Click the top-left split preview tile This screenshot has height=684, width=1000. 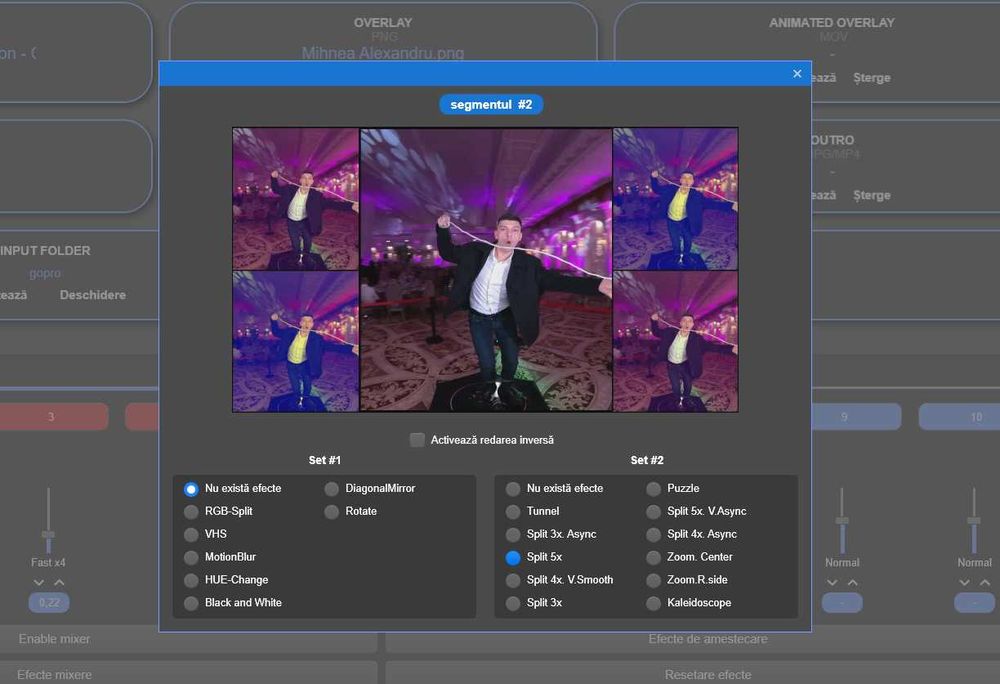click(295, 199)
